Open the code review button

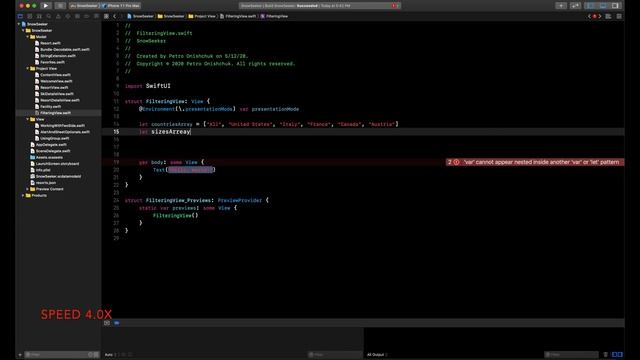click(x=576, y=6)
